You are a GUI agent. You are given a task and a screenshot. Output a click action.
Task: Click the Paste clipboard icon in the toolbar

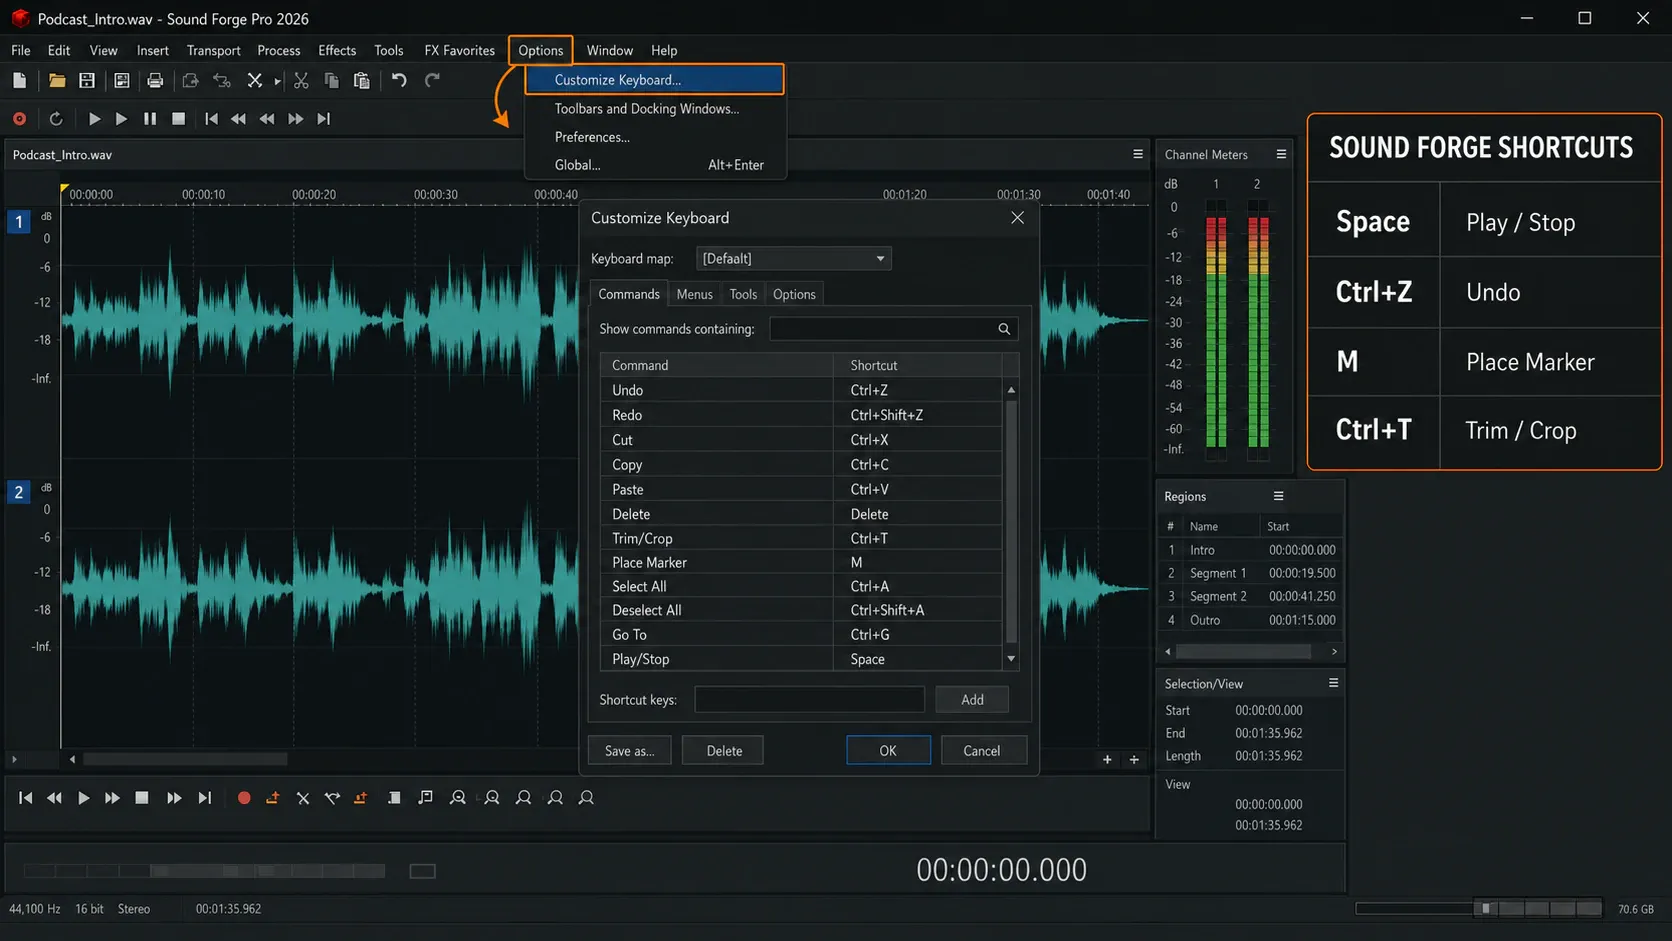click(x=362, y=80)
